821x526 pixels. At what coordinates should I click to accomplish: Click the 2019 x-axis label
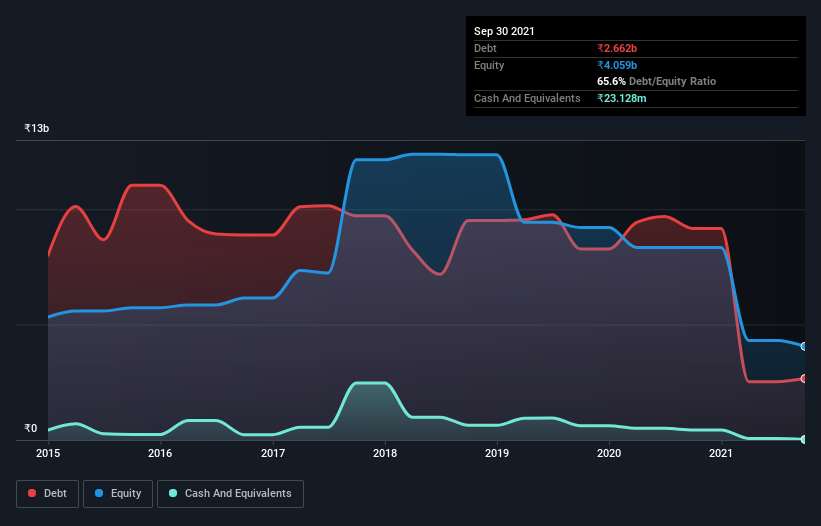[497, 453]
